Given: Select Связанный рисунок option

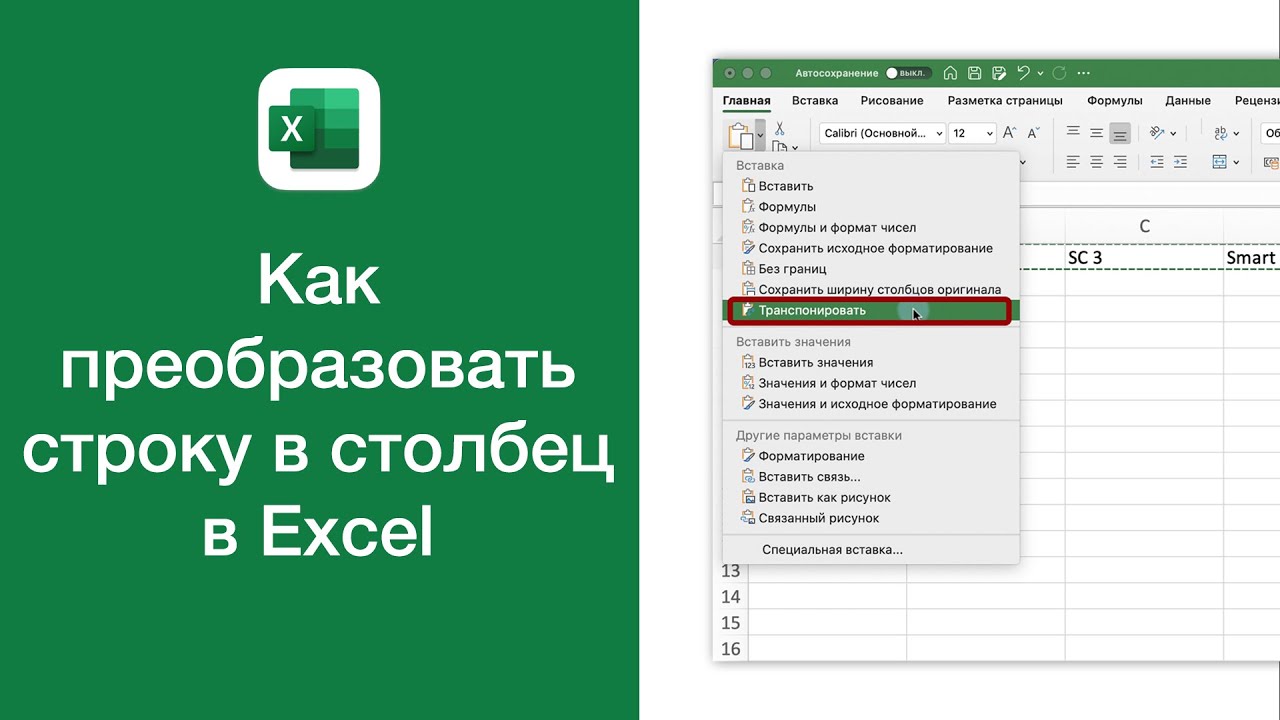Looking at the screenshot, I should click(x=871, y=518).
